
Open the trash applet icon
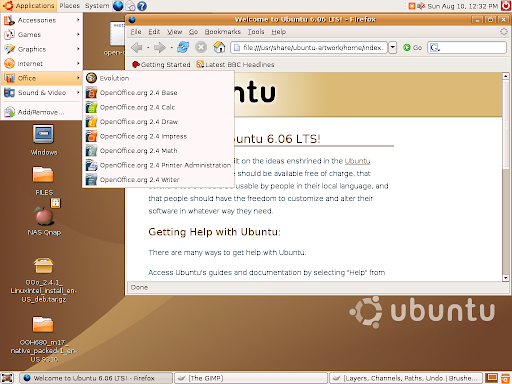click(506, 378)
